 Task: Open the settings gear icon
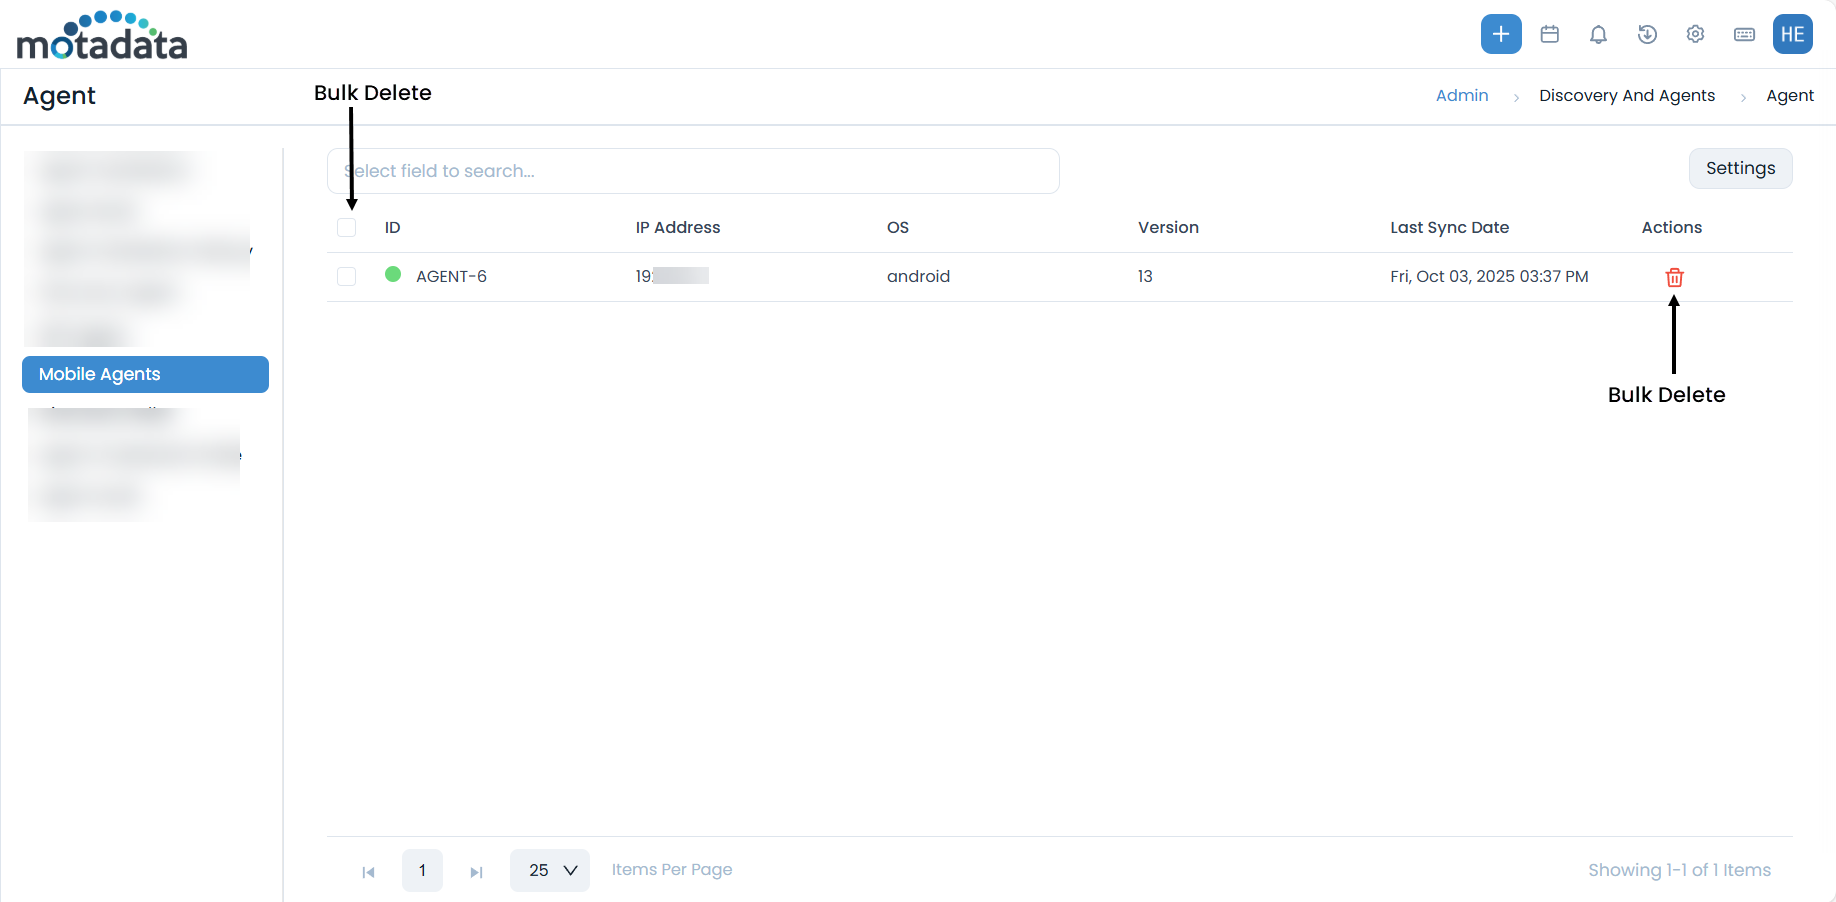tap(1695, 34)
